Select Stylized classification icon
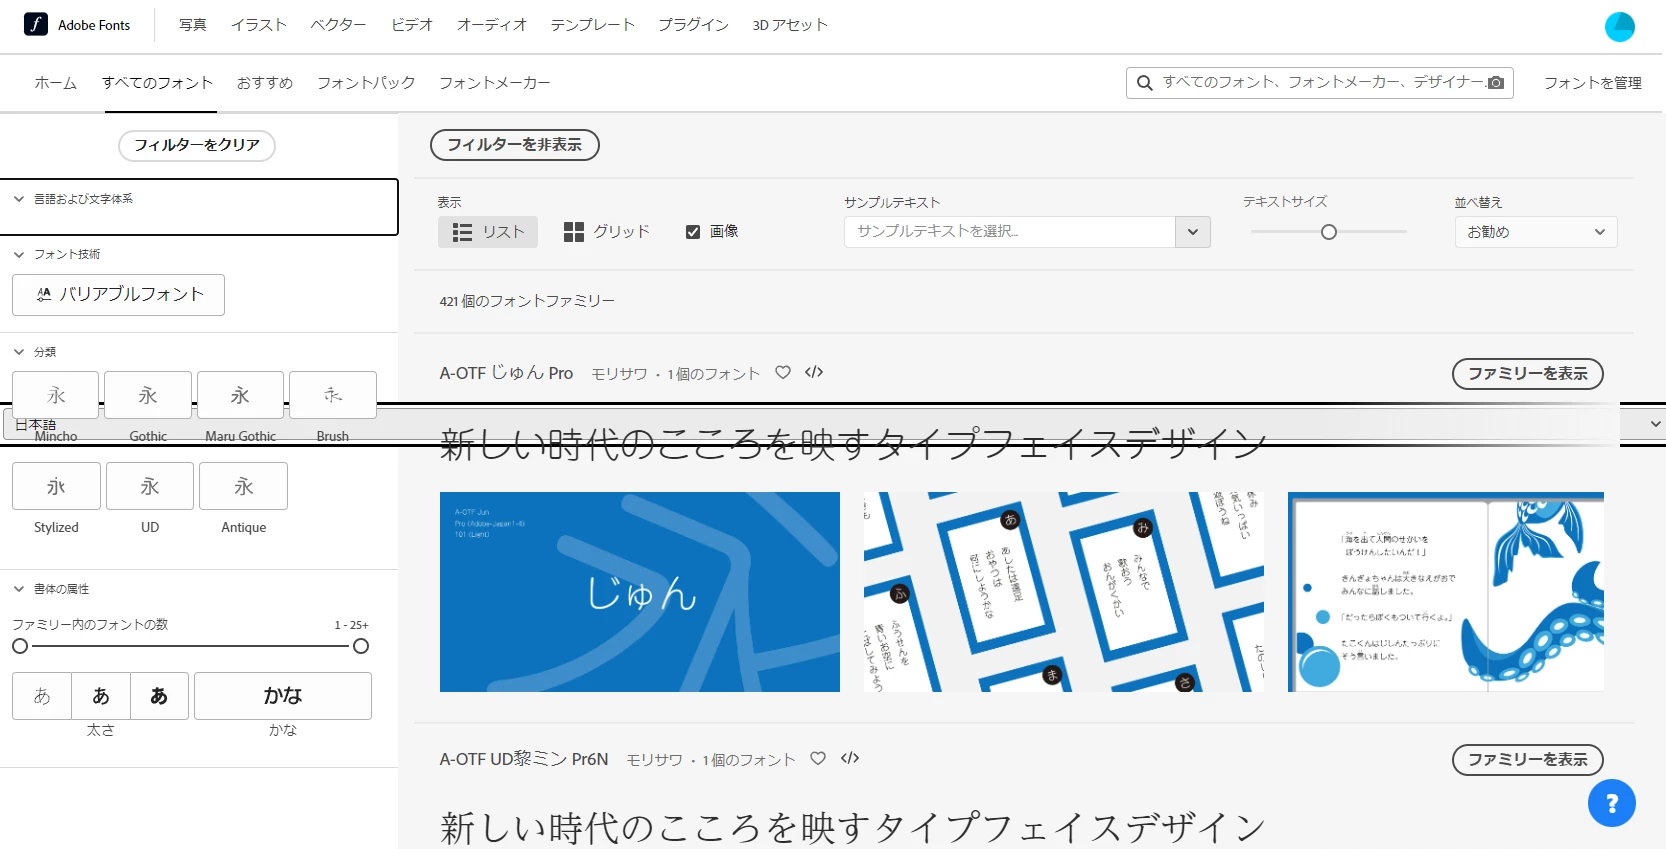The image size is (1666, 849). coord(56,486)
